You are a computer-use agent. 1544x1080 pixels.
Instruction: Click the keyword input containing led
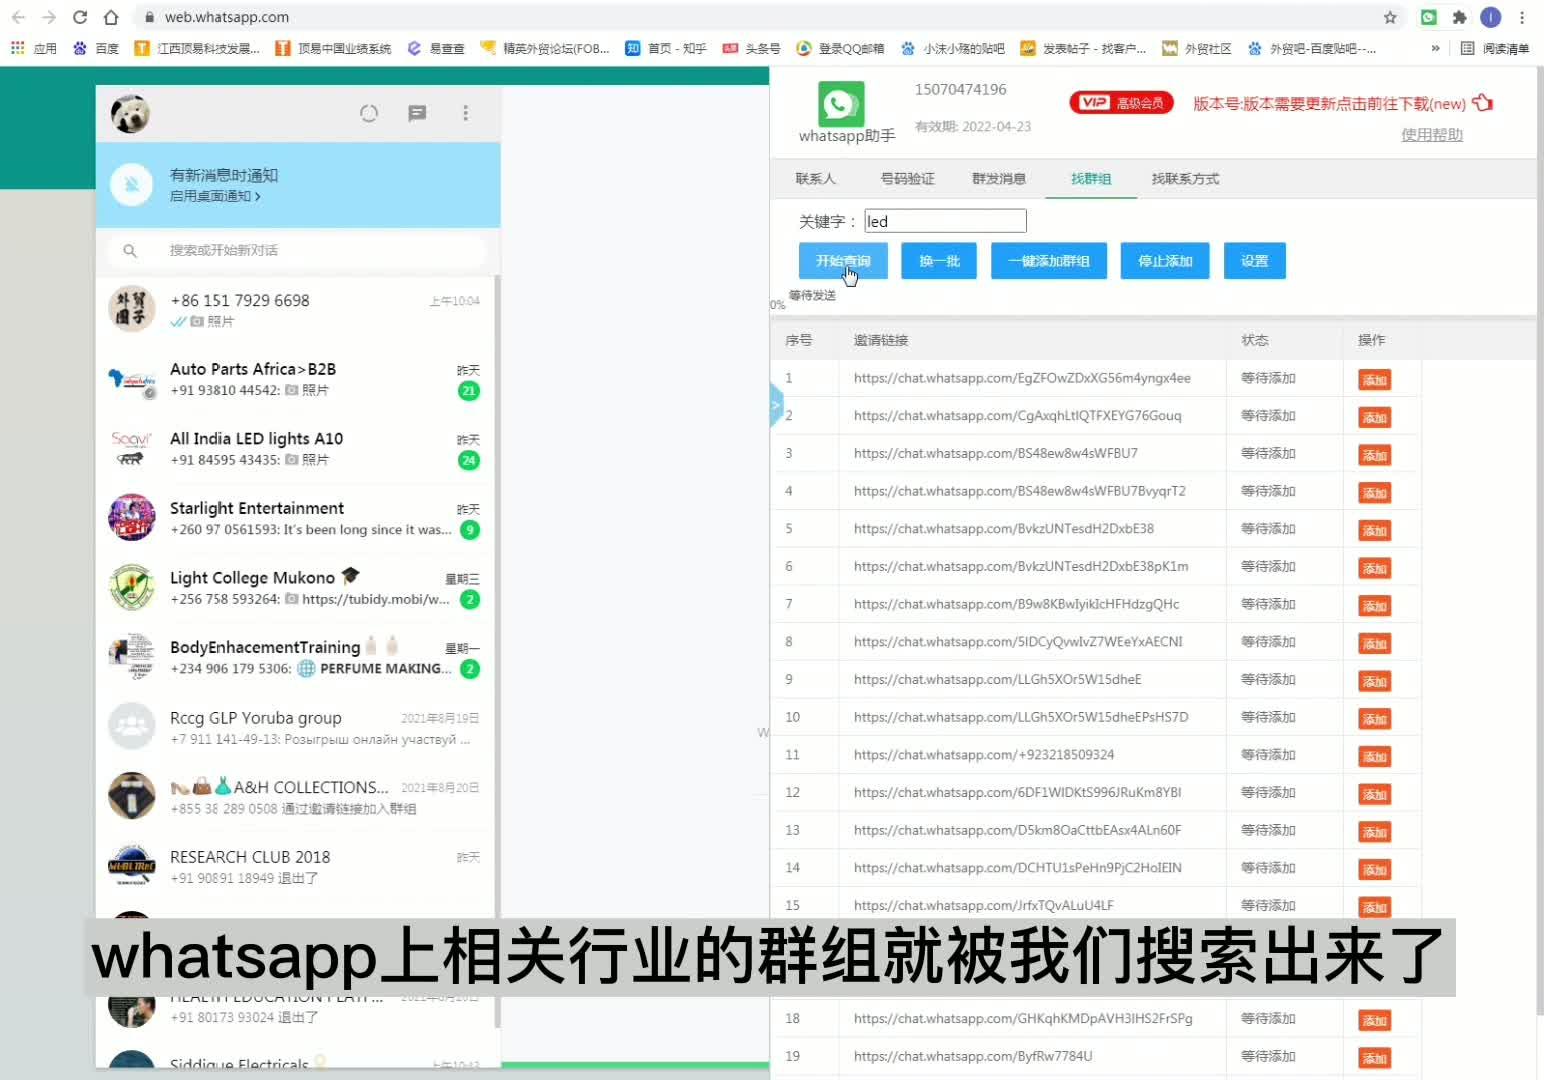(945, 221)
